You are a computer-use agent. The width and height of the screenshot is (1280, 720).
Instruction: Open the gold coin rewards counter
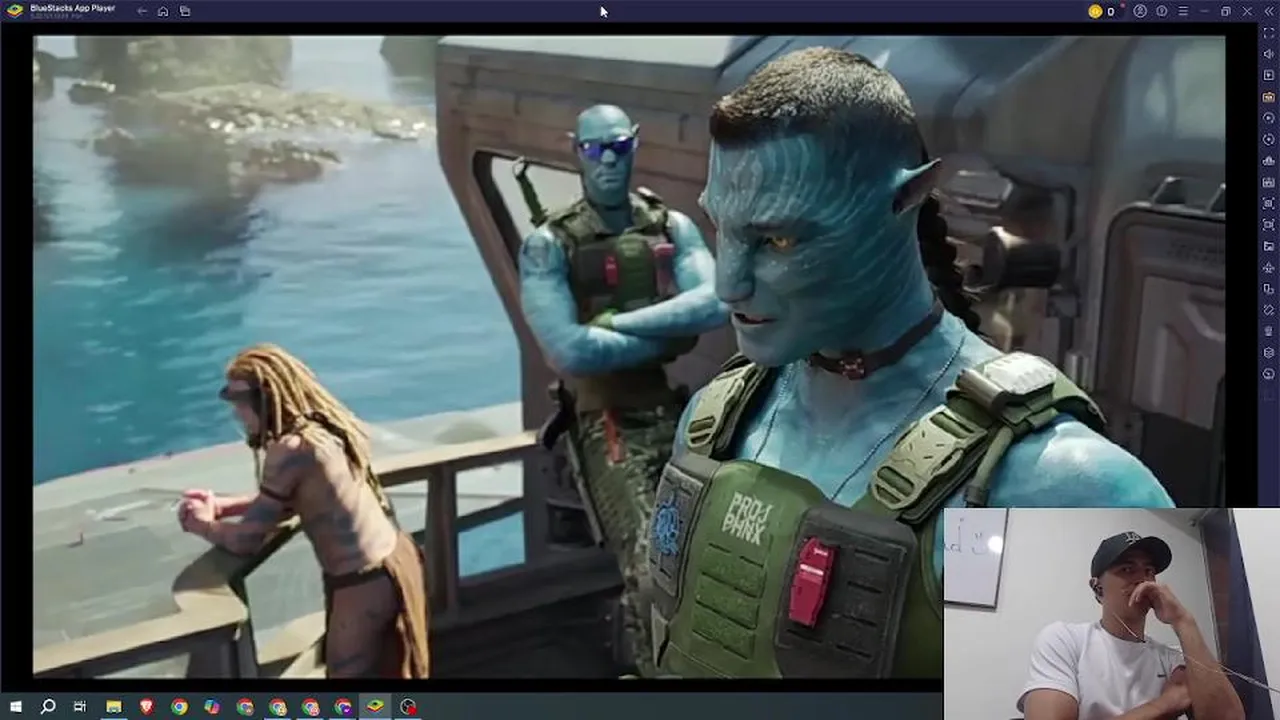(1101, 11)
